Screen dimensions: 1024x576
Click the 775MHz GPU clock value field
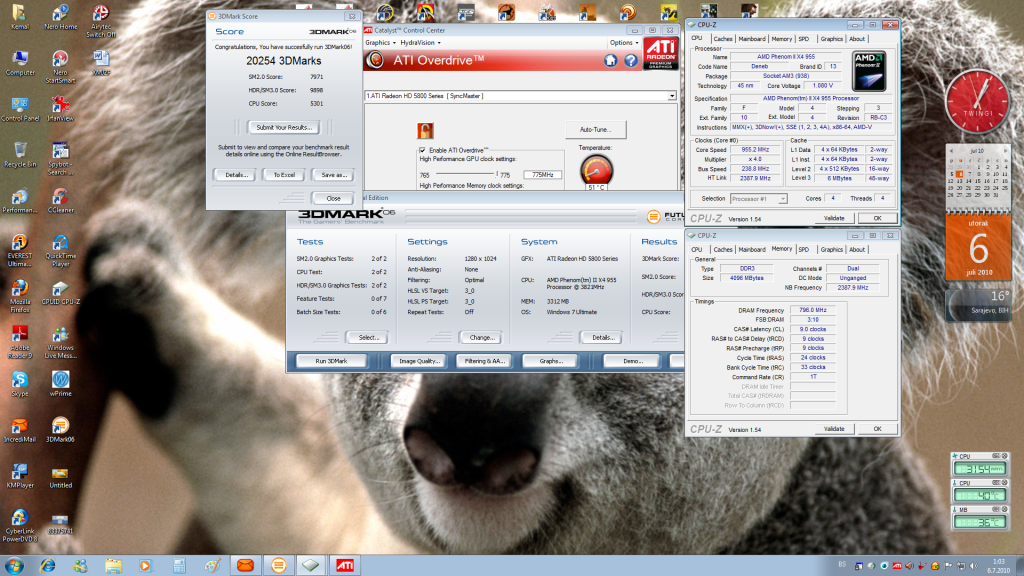click(x=542, y=175)
